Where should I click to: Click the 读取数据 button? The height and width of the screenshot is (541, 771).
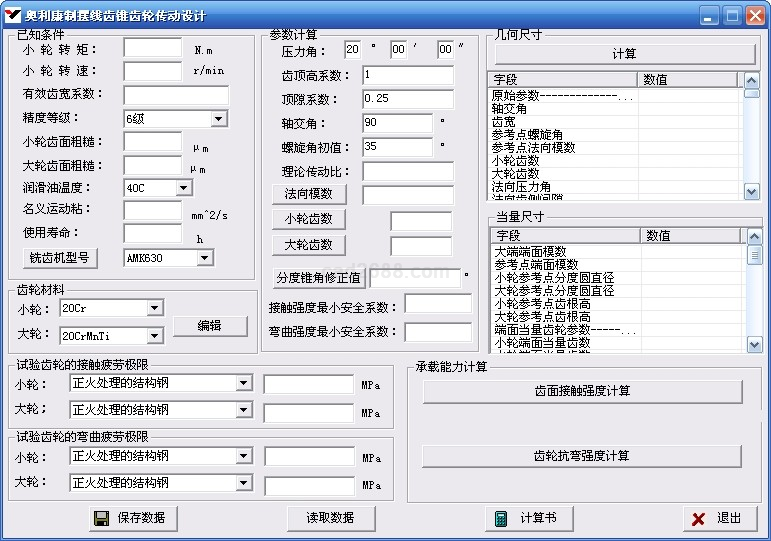point(330,518)
